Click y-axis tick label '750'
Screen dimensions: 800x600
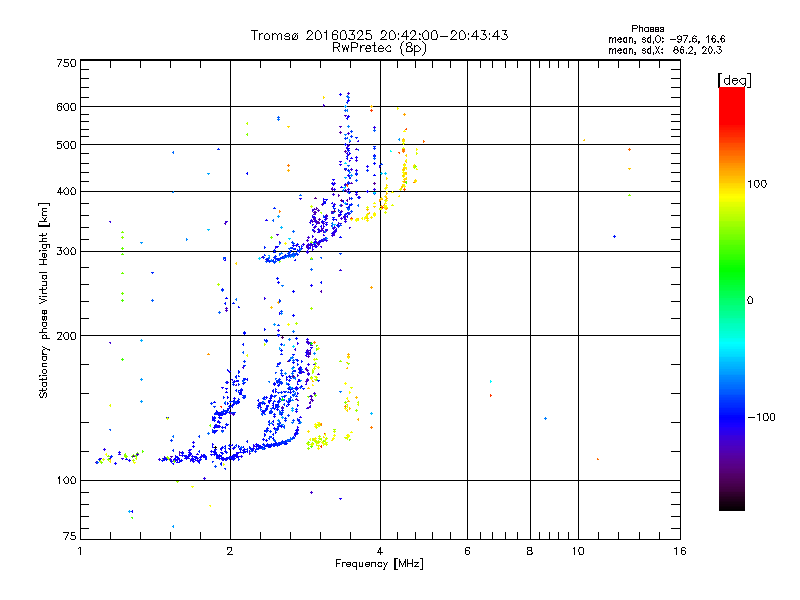(66, 64)
